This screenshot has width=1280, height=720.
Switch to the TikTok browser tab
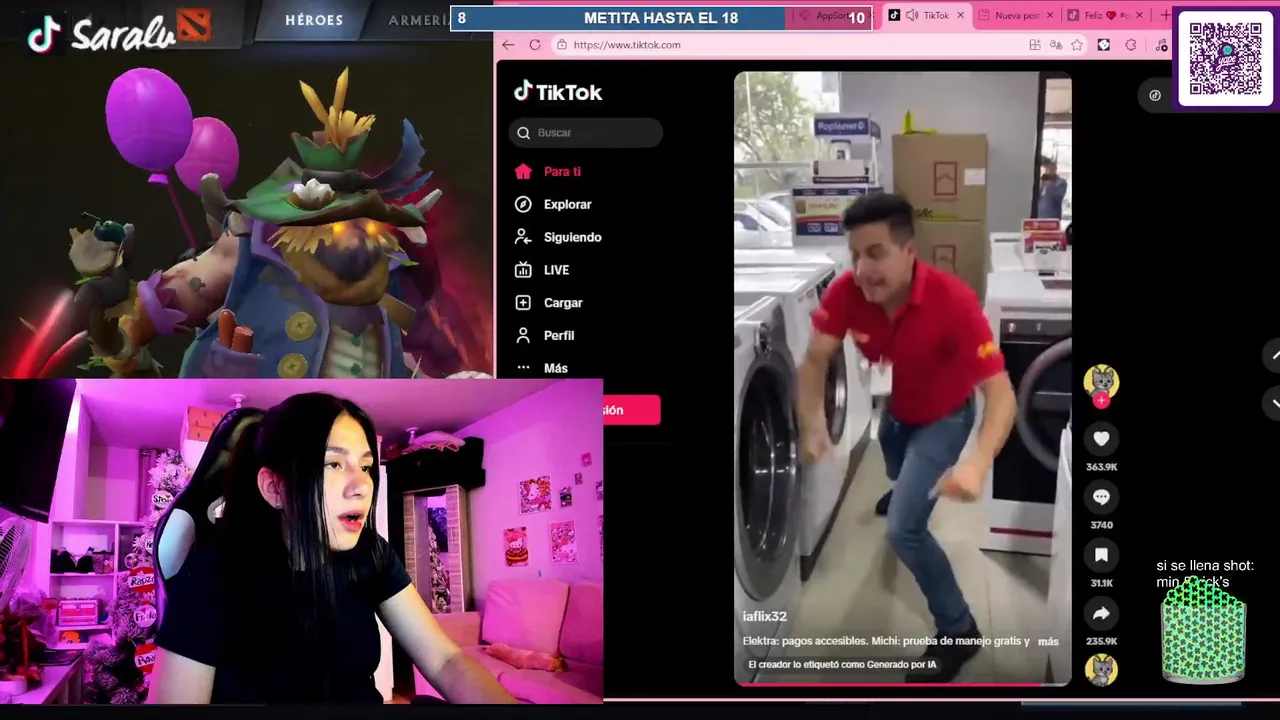coord(926,16)
